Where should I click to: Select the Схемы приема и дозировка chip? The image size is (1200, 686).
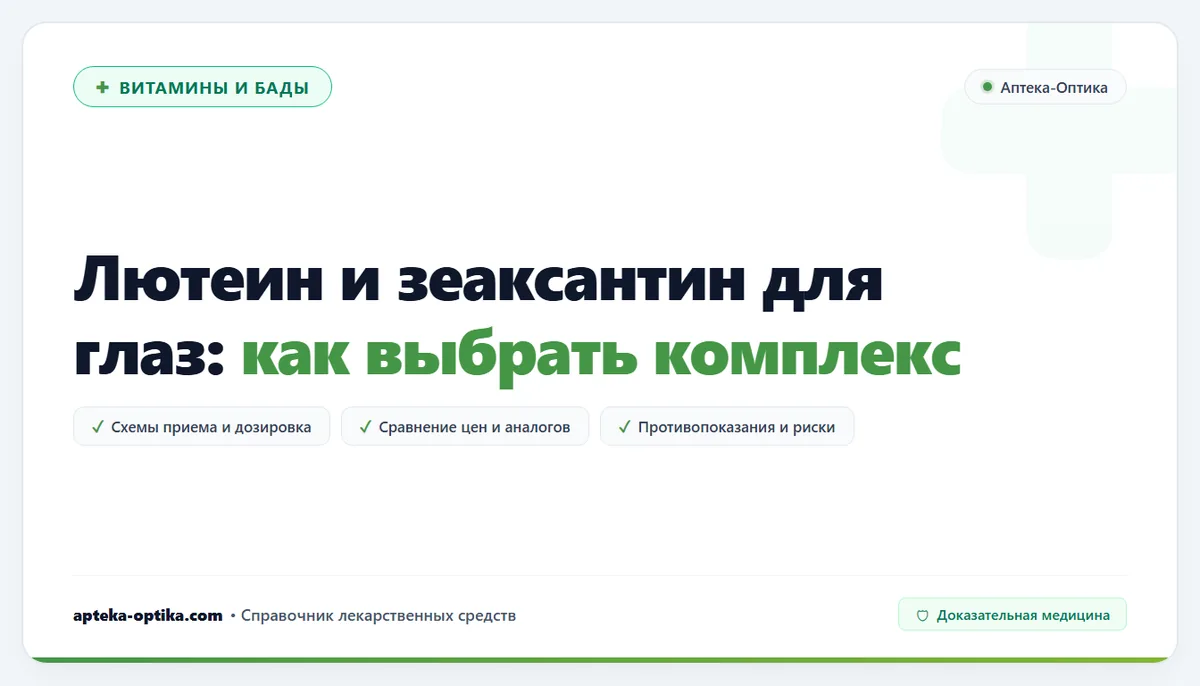(201, 426)
